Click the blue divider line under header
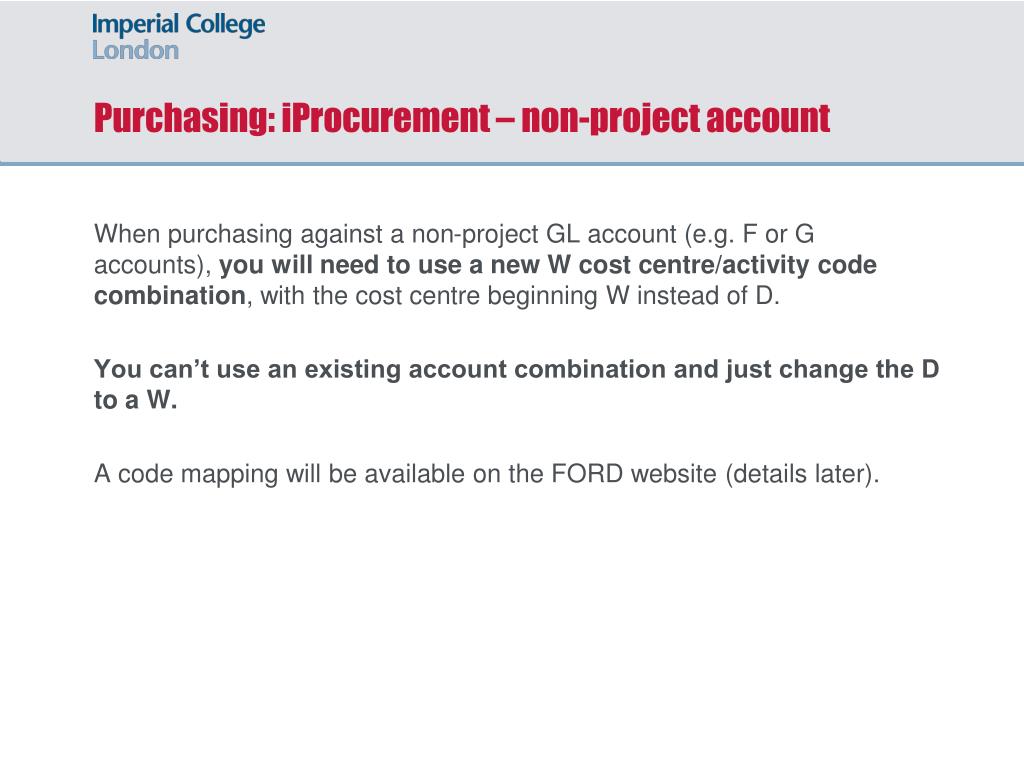The image size is (1024, 768). pyautogui.click(x=512, y=163)
